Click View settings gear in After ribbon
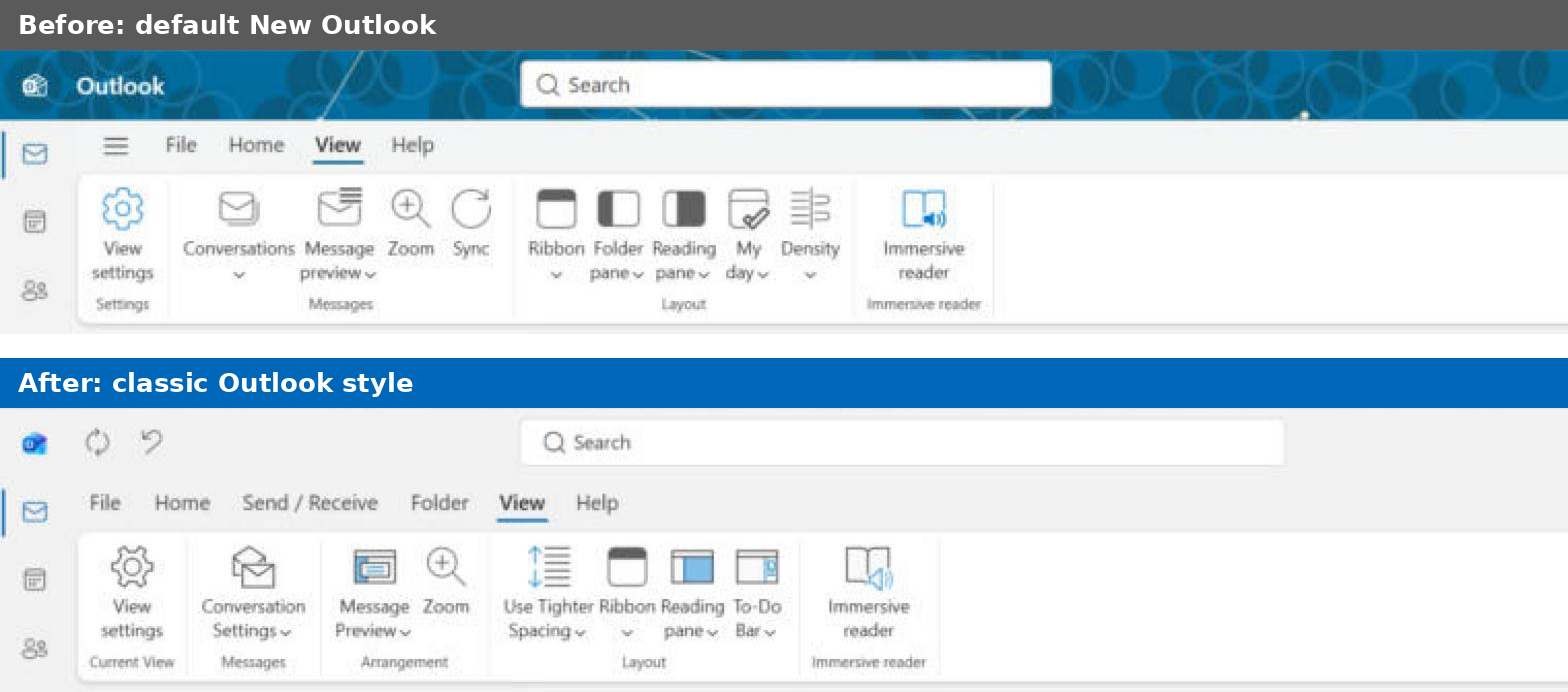This screenshot has height=692, width=1568. click(x=131, y=567)
